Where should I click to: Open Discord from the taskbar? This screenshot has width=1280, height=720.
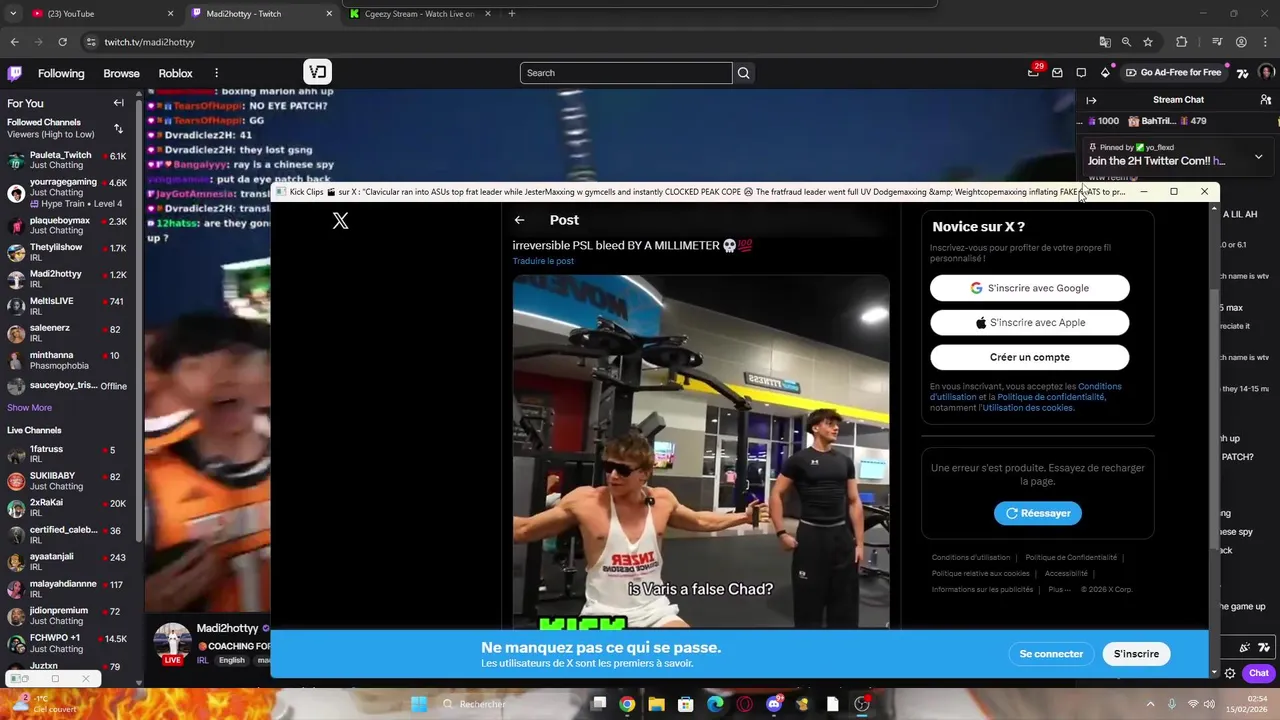tap(774, 704)
